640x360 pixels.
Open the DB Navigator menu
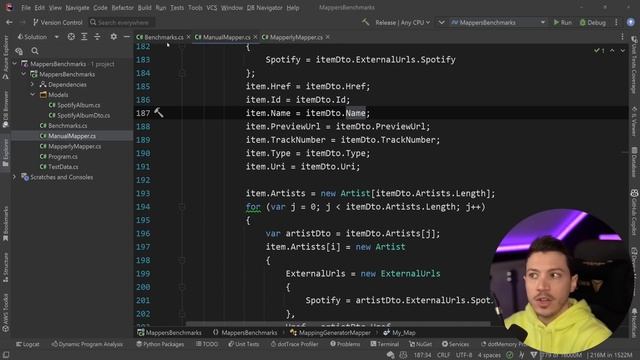[264, 8]
